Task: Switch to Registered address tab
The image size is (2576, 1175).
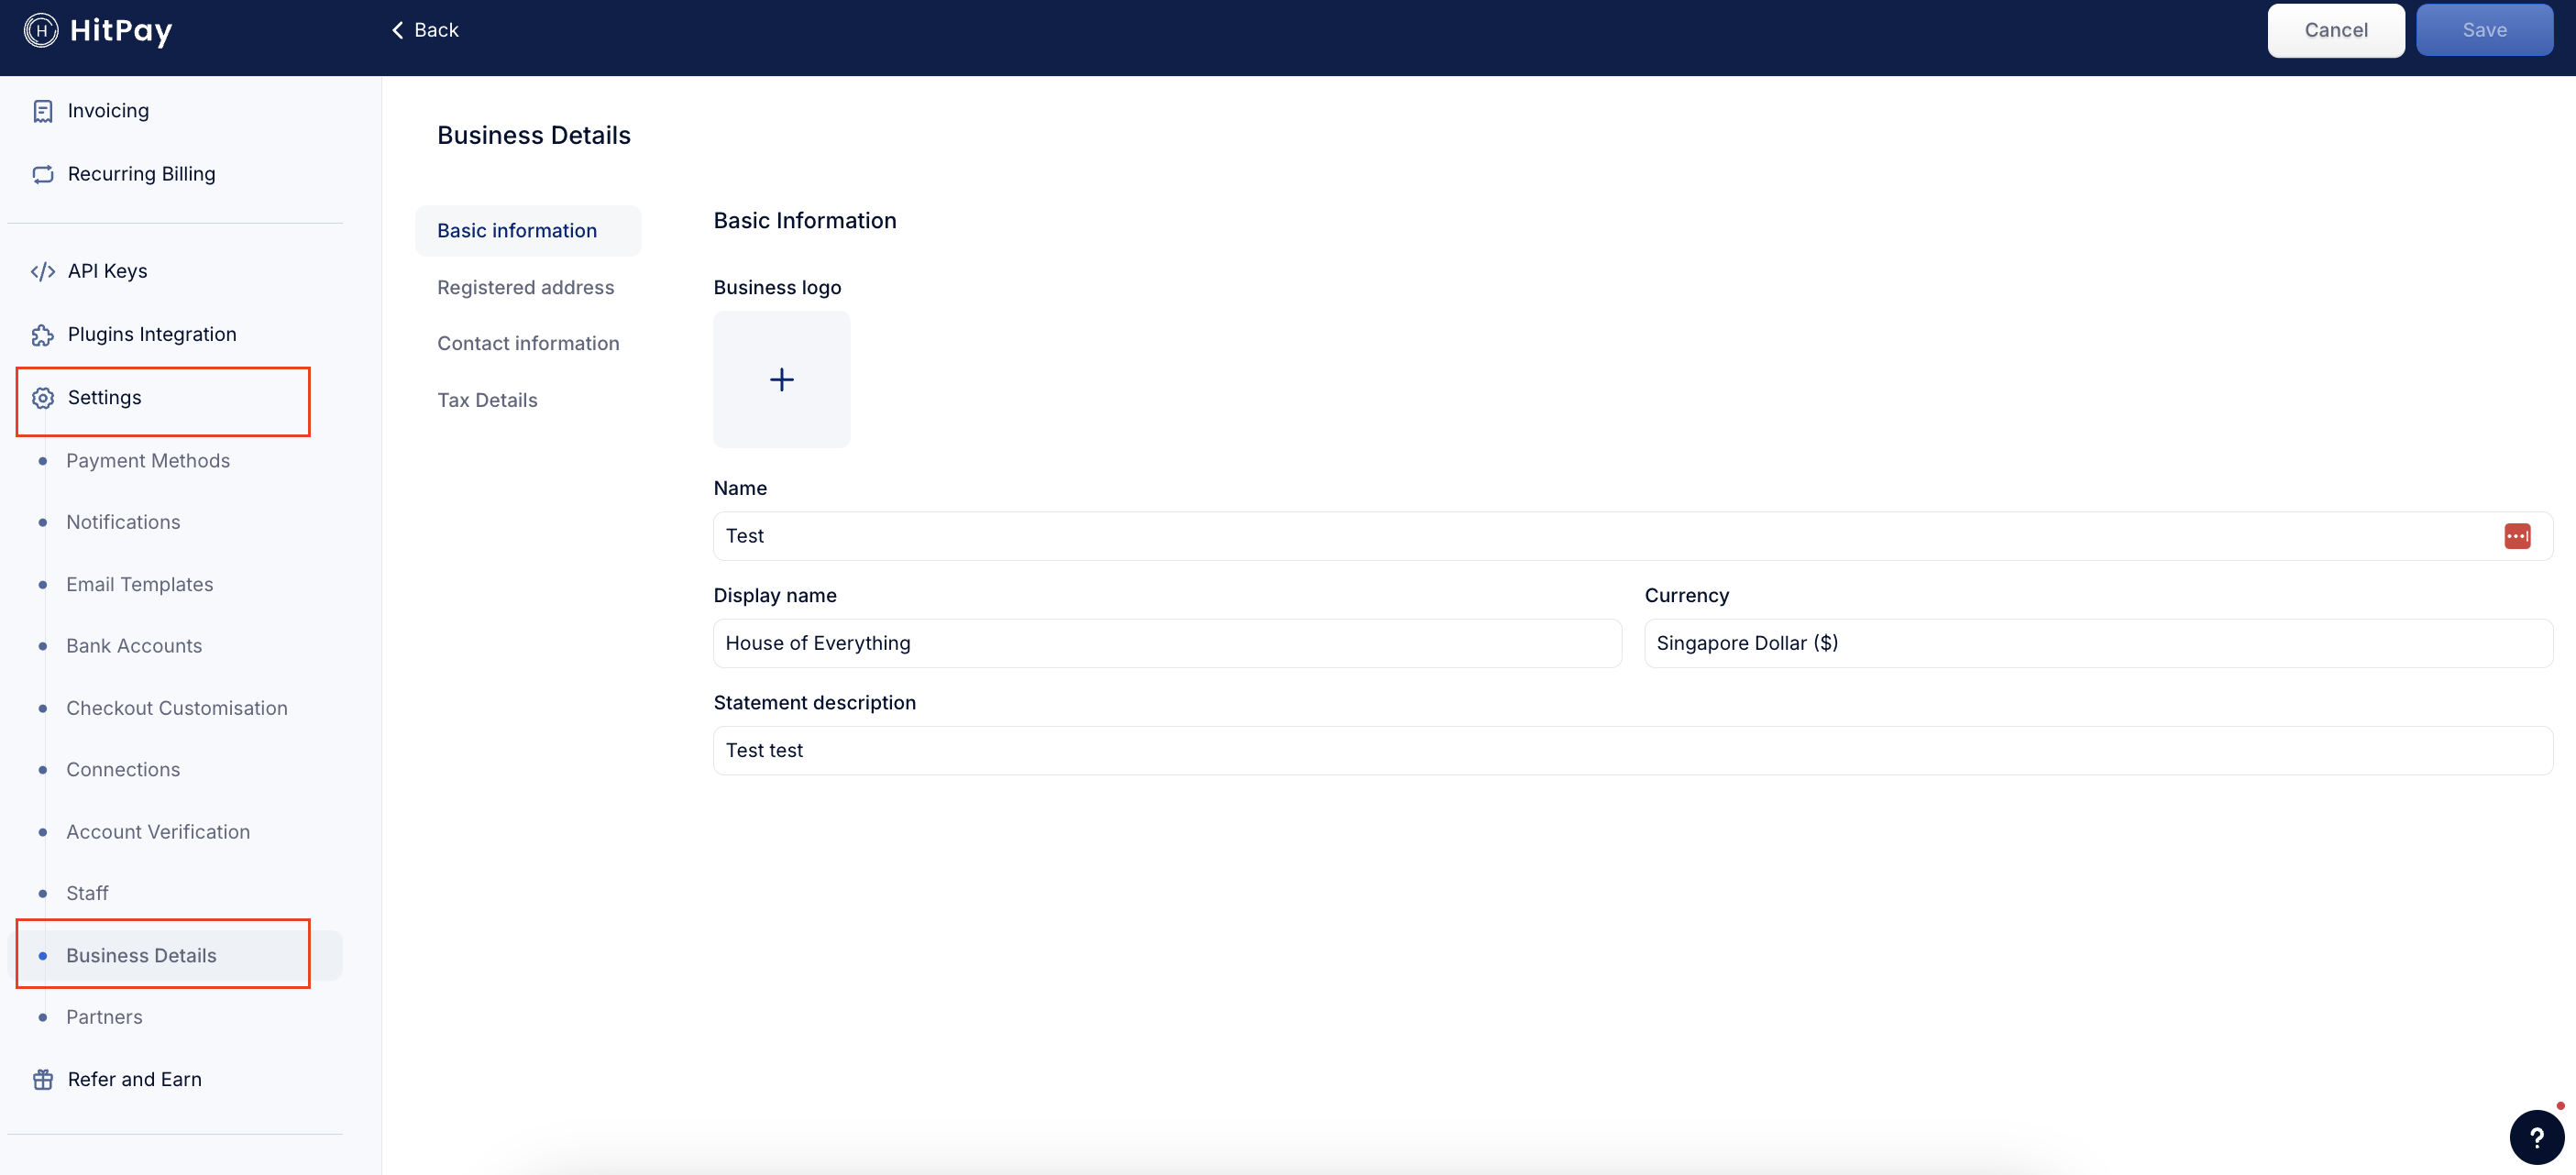Action: (526, 288)
